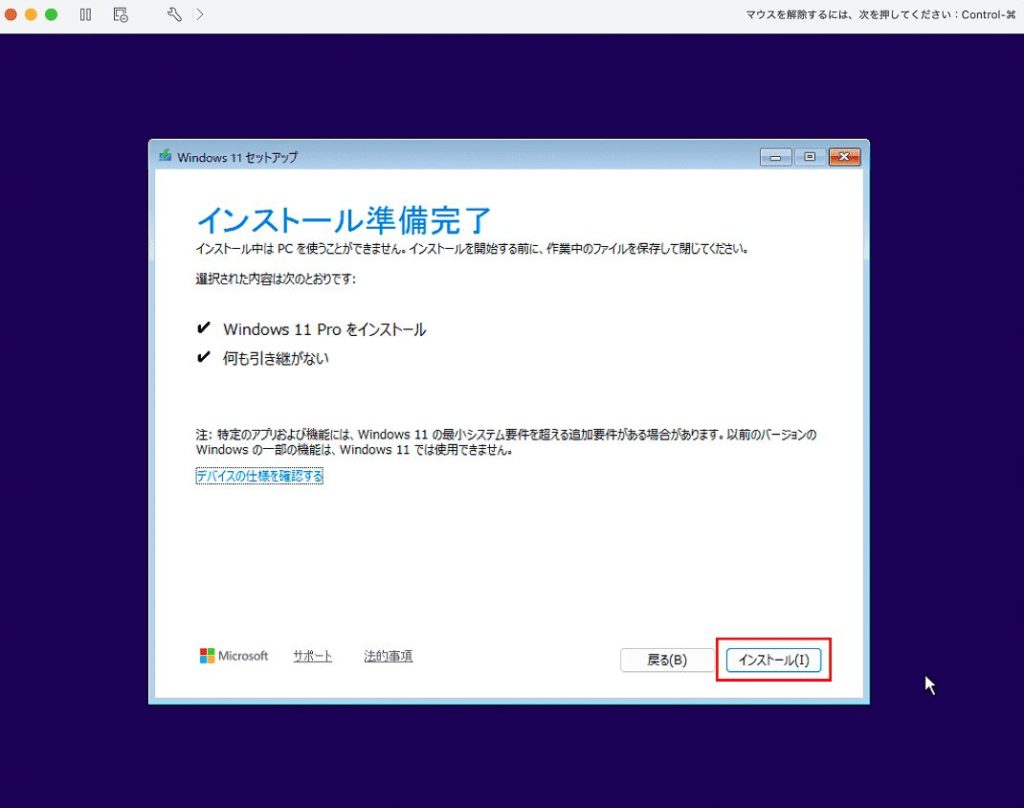Image resolution: width=1024 pixels, height=808 pixels.
Task: Close the VM window with the red button
Action: point(10,14)
